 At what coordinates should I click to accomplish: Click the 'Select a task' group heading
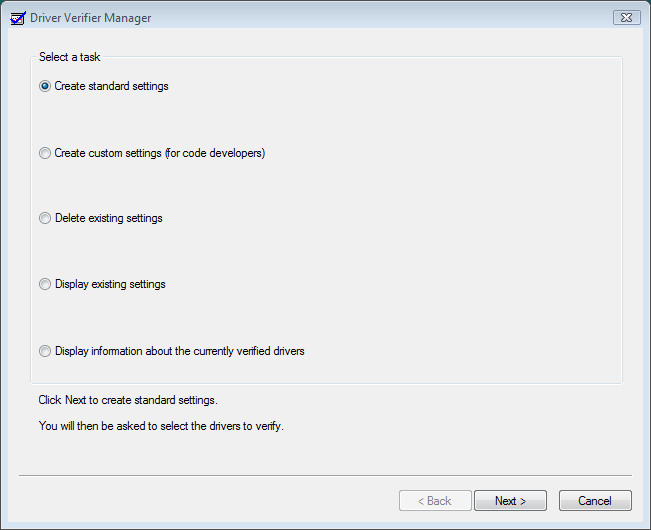coord(69,57)
